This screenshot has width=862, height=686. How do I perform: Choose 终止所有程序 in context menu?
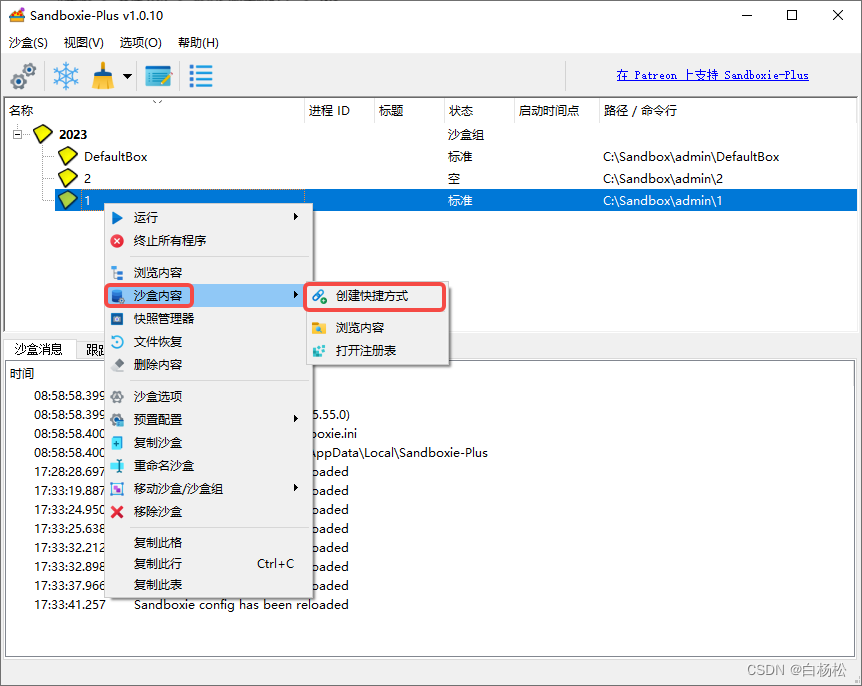tap(208, 241)
